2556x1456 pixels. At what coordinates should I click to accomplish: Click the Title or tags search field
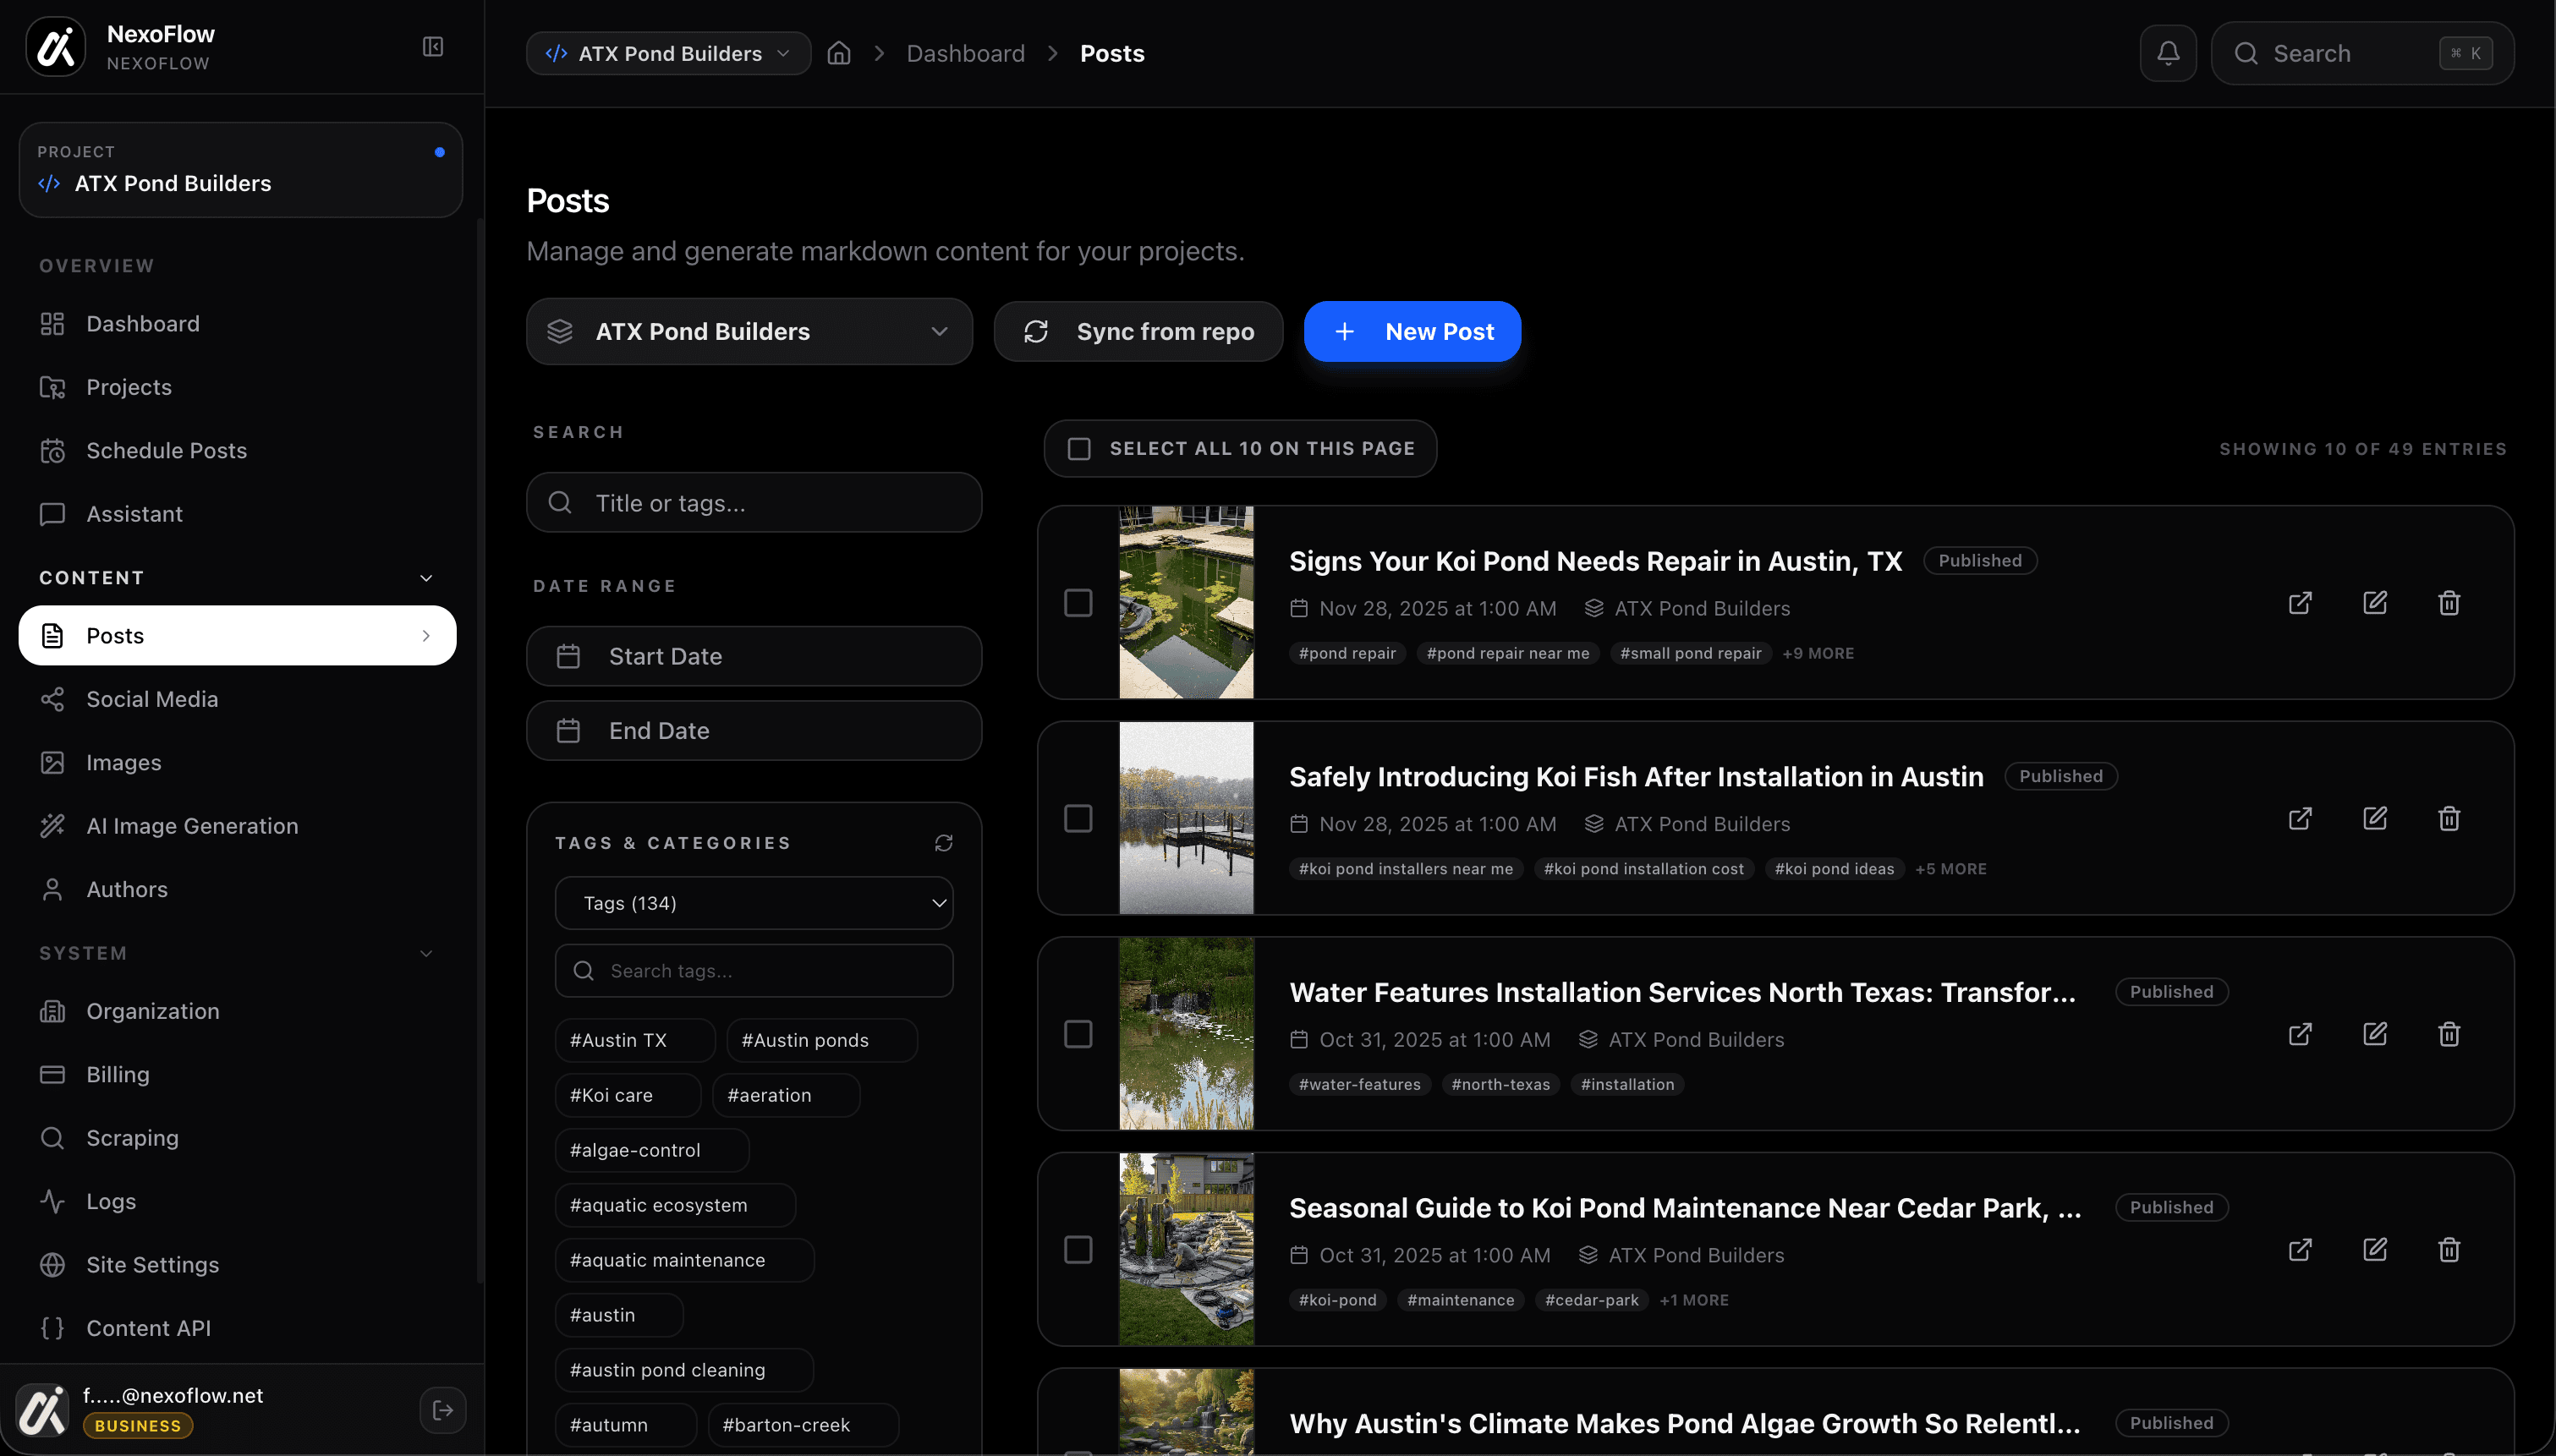tap(753, 502)
